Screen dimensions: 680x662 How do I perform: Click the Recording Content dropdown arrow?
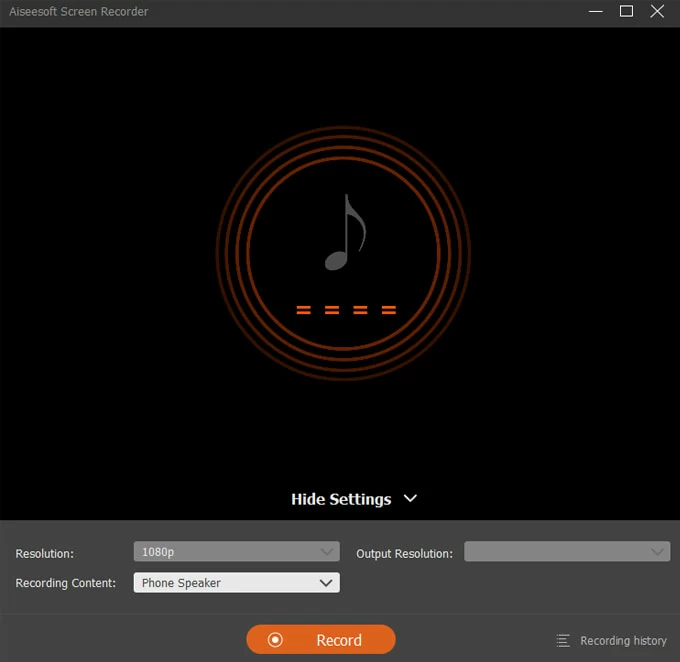point(325,583)
